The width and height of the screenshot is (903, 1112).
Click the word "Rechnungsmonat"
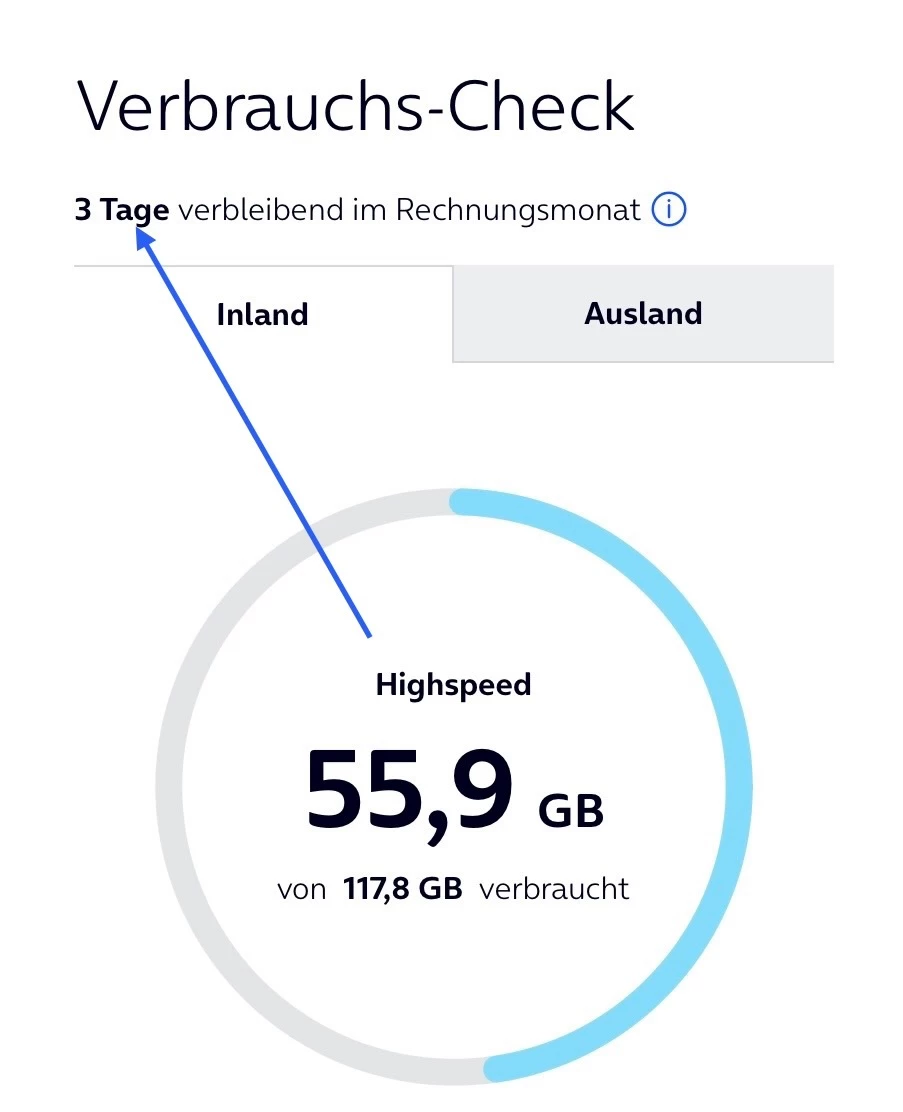tap(517, 211)
